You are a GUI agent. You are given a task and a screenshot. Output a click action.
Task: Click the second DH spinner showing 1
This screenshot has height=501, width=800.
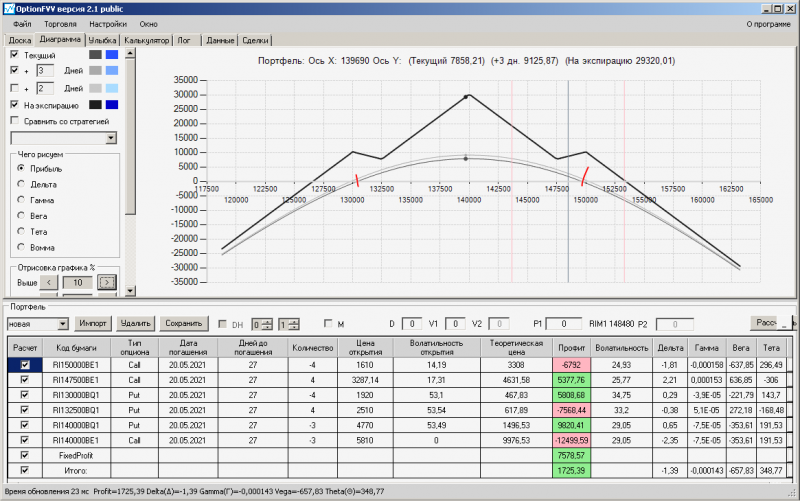(x=289, y=324)
